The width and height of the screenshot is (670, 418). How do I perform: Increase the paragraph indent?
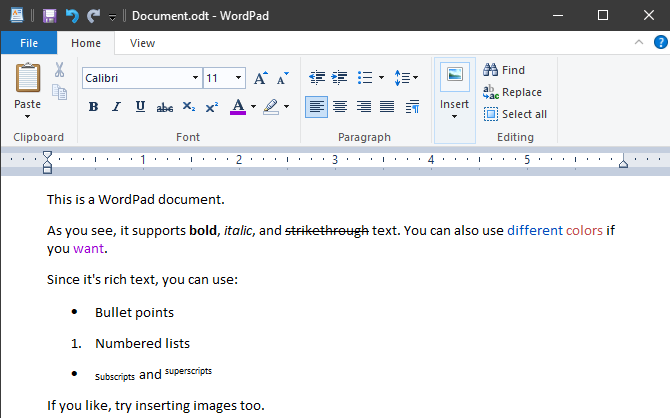[340, 77]
